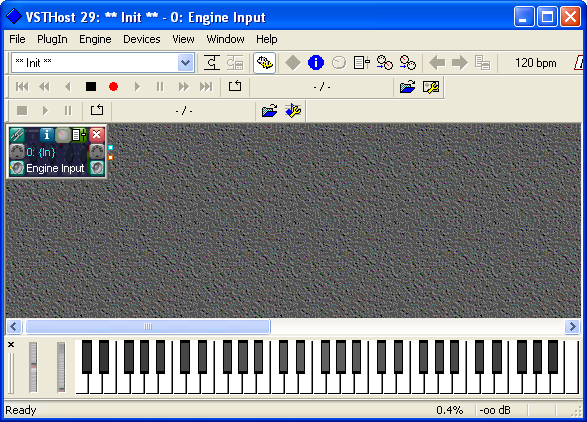Open the Engine menu

click(x=95, y=39)
